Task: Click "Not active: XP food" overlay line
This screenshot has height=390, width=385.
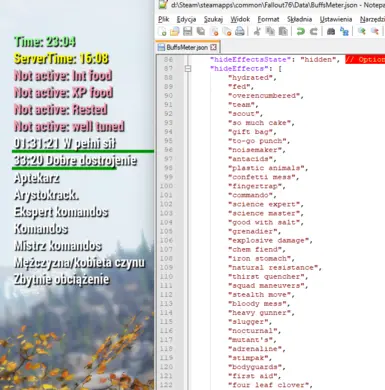Action: point(63,92)
